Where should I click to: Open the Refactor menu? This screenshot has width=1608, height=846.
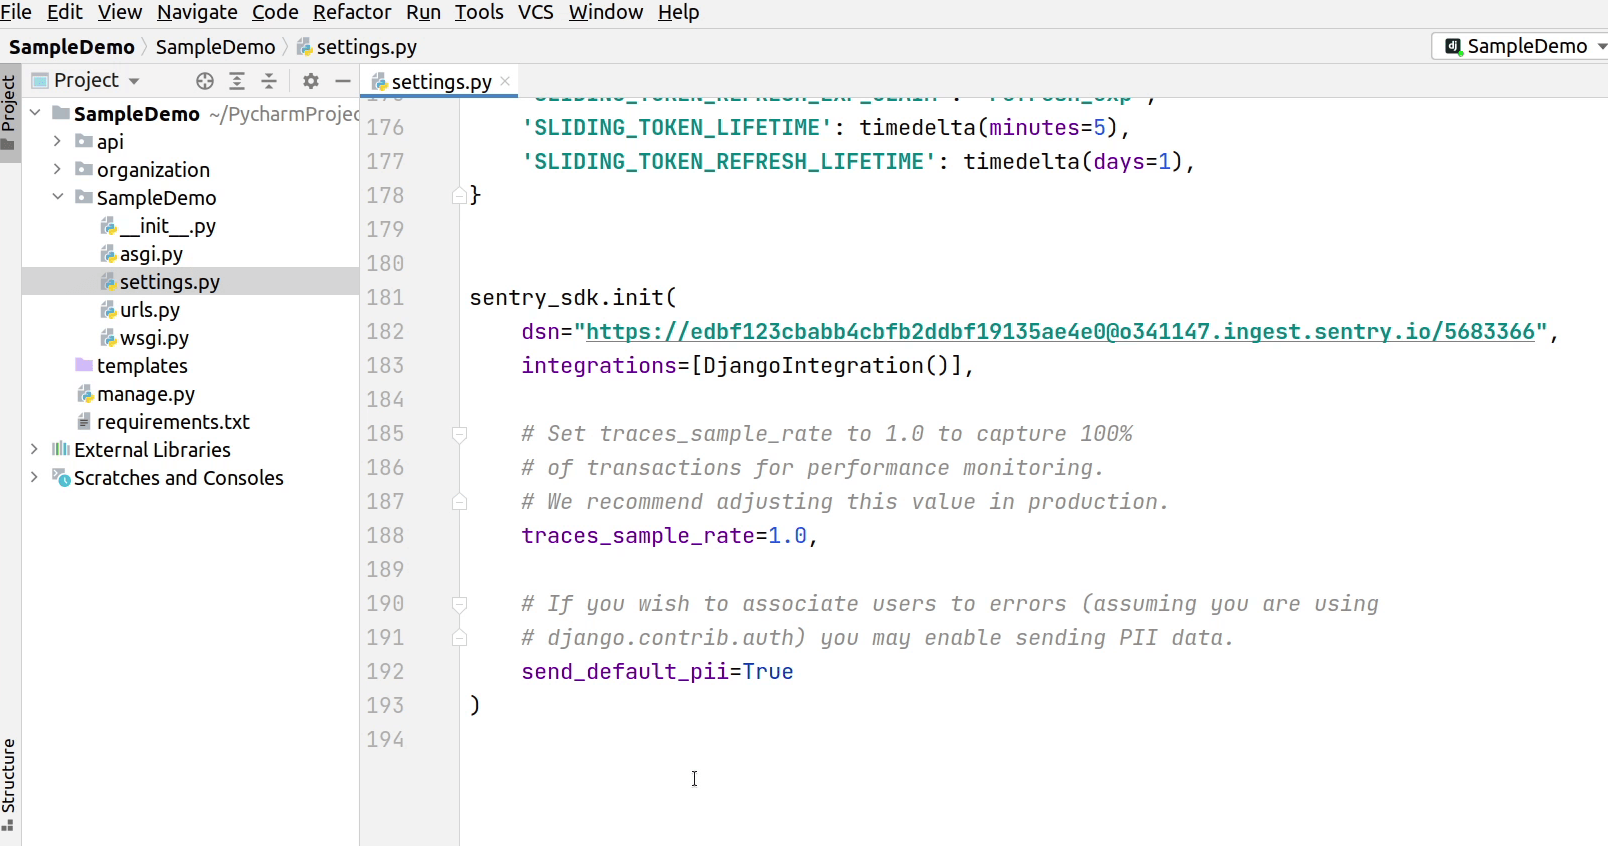pyautogui.click(x=352, y=12)
